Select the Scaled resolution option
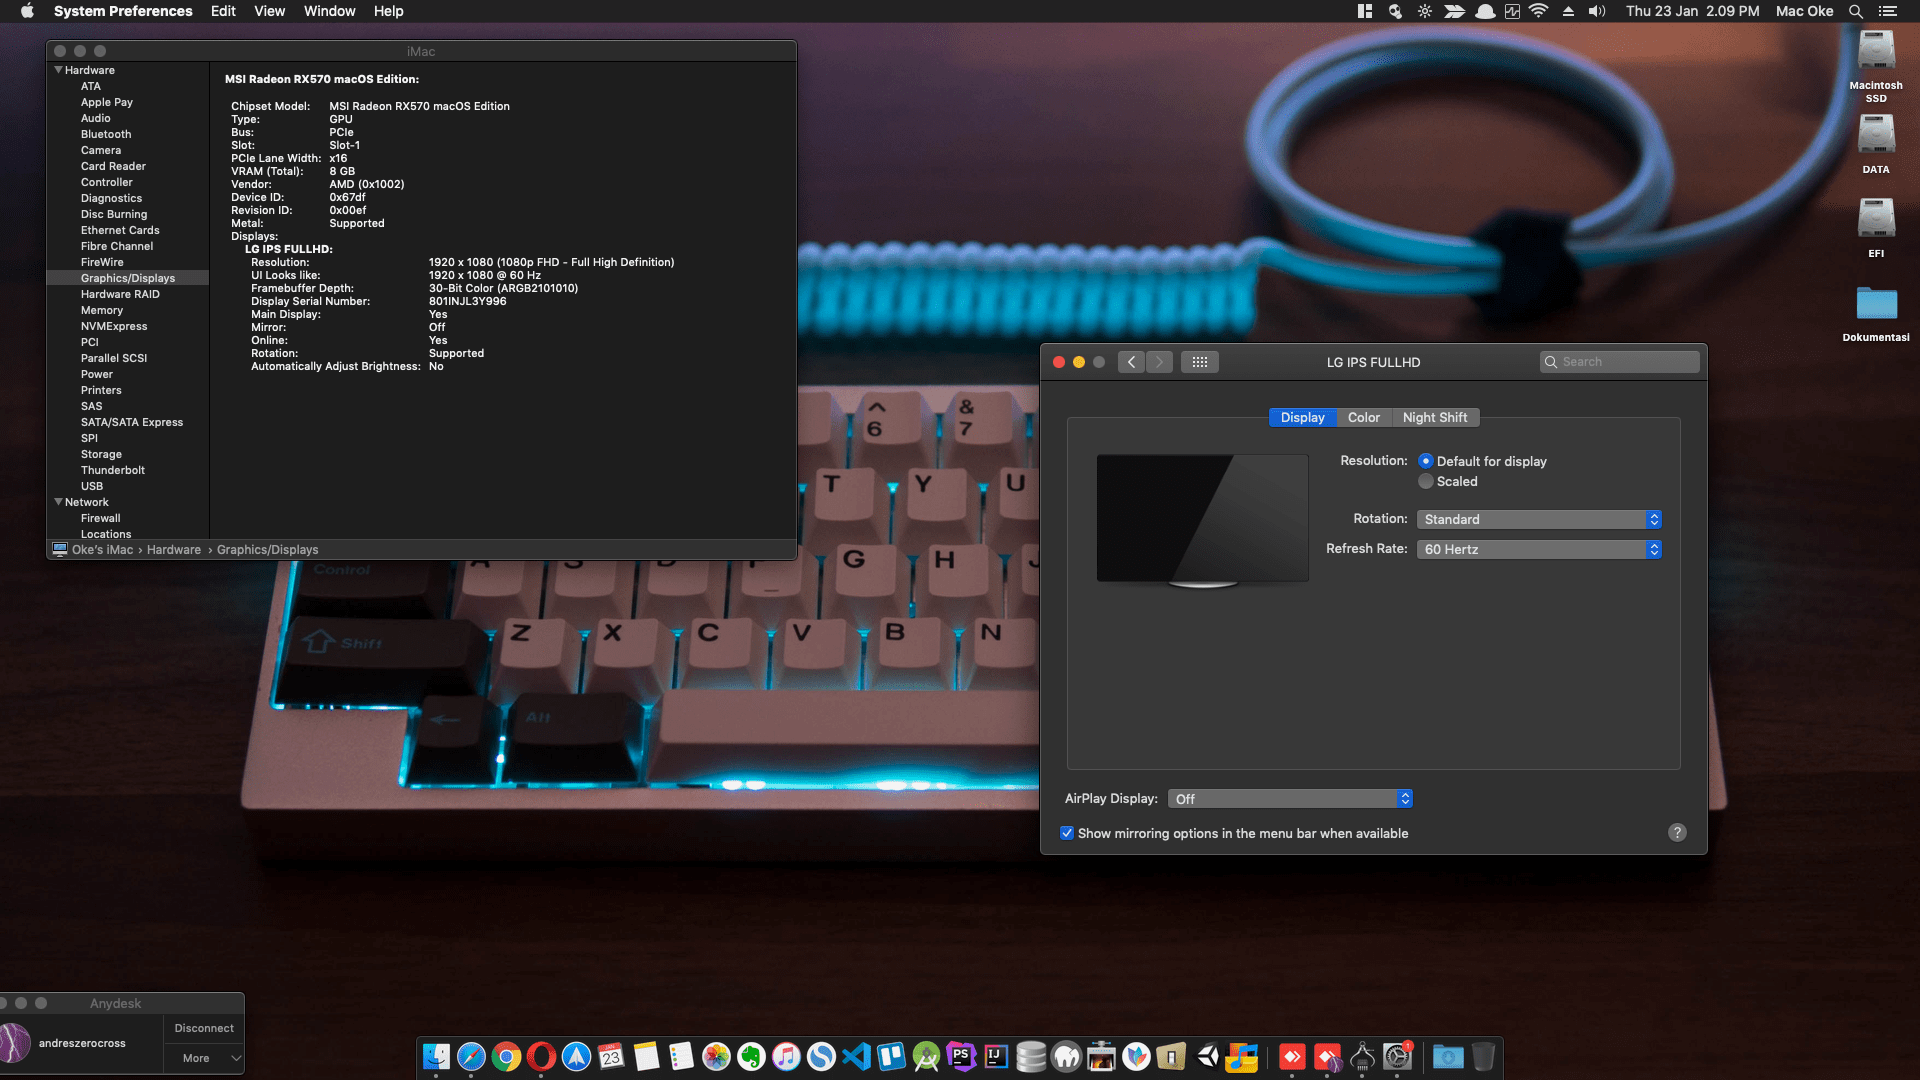 click(1426, 481)
